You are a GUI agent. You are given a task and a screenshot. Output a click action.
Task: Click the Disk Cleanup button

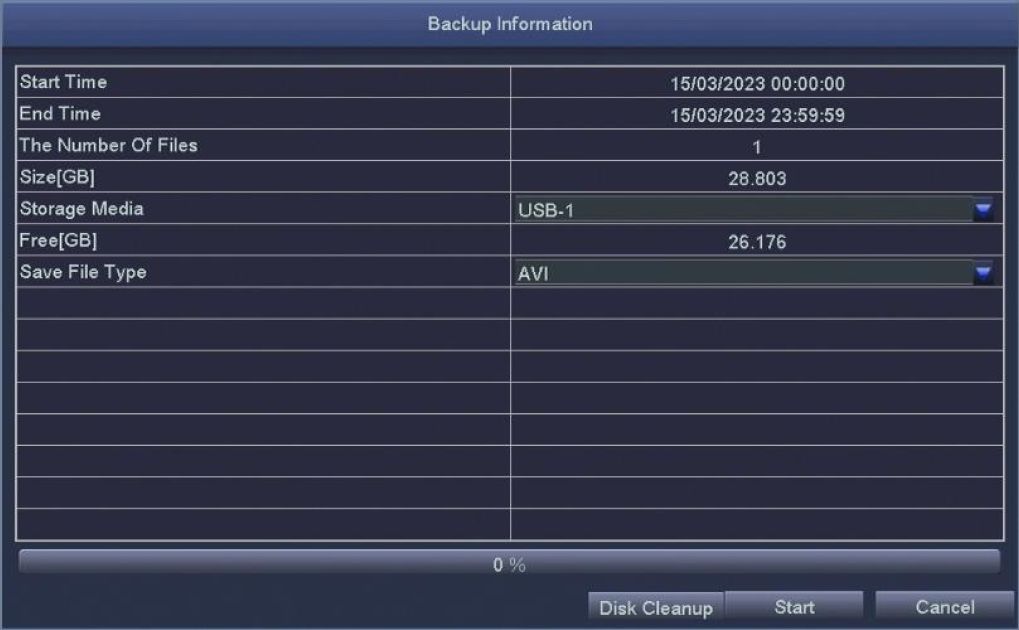(x=655, y=608)
